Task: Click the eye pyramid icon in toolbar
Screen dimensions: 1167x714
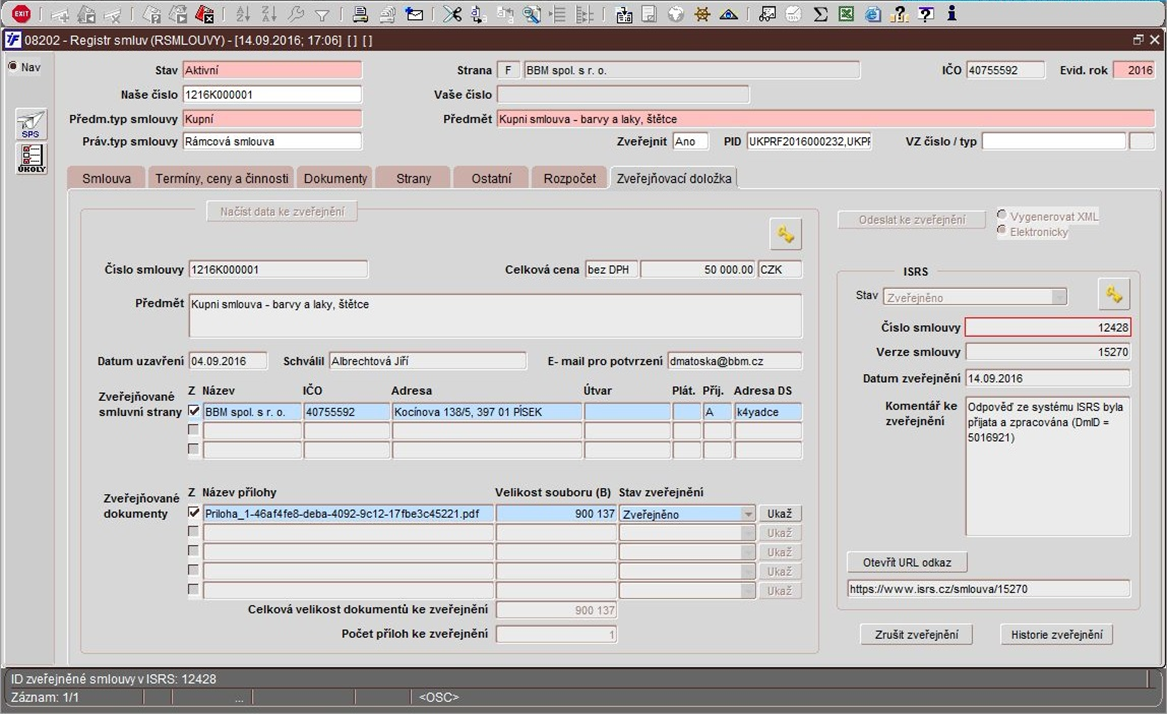Action: (729, 13)
